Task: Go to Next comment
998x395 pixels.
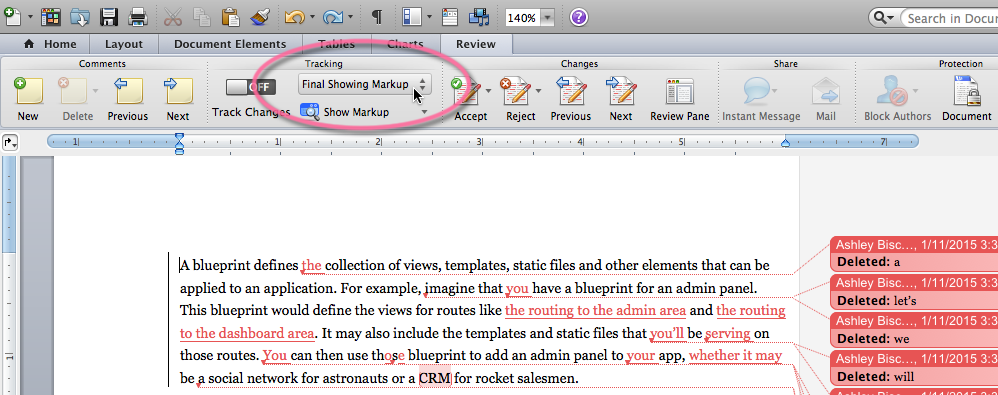Action: click(x=178, y=99)
